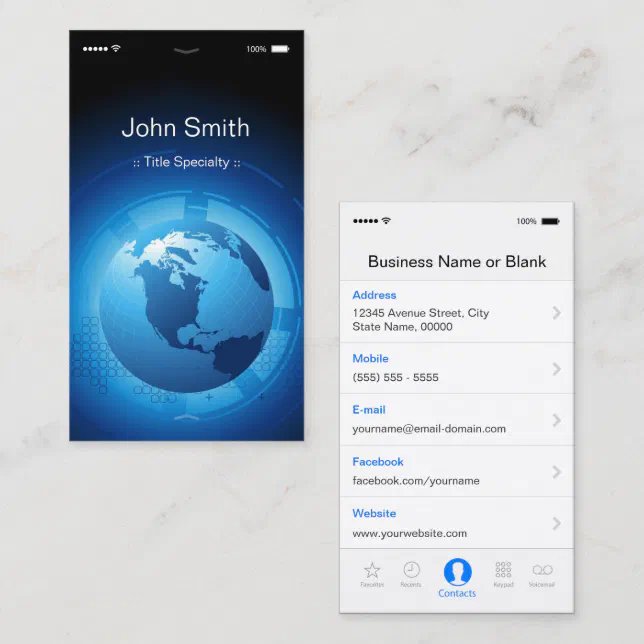Open the Website row chevron
This screenshot has height=644, width=644.
click(x=557, y=523)
